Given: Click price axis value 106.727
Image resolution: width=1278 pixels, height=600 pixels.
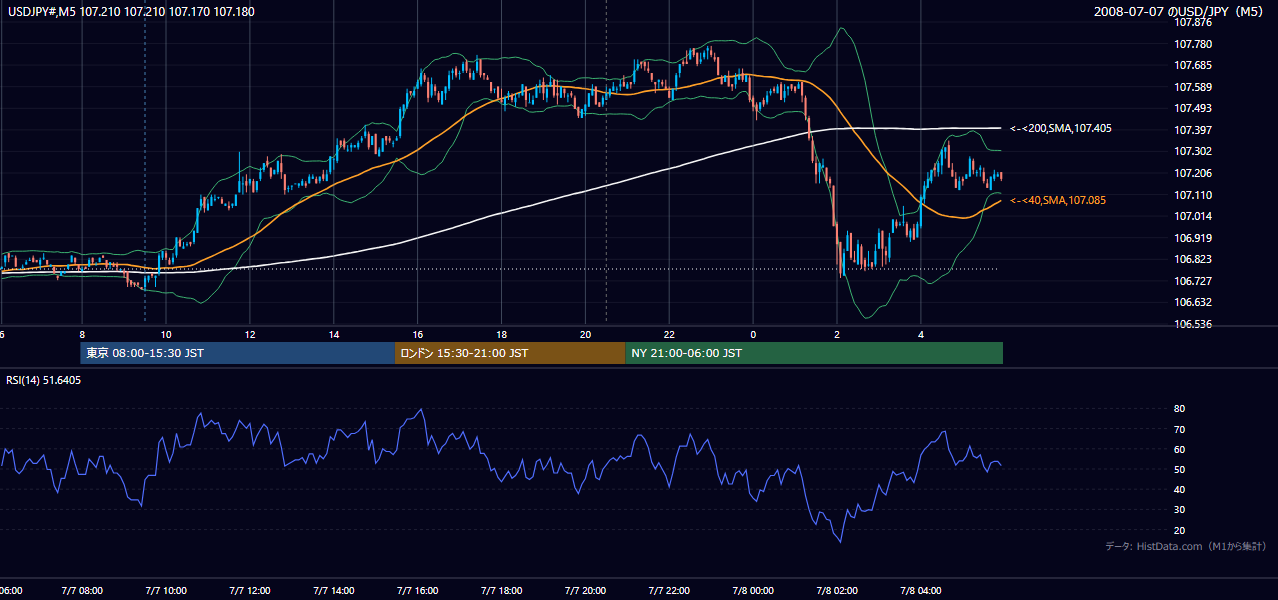Looking at the screenshot, I should [1192, 281].
